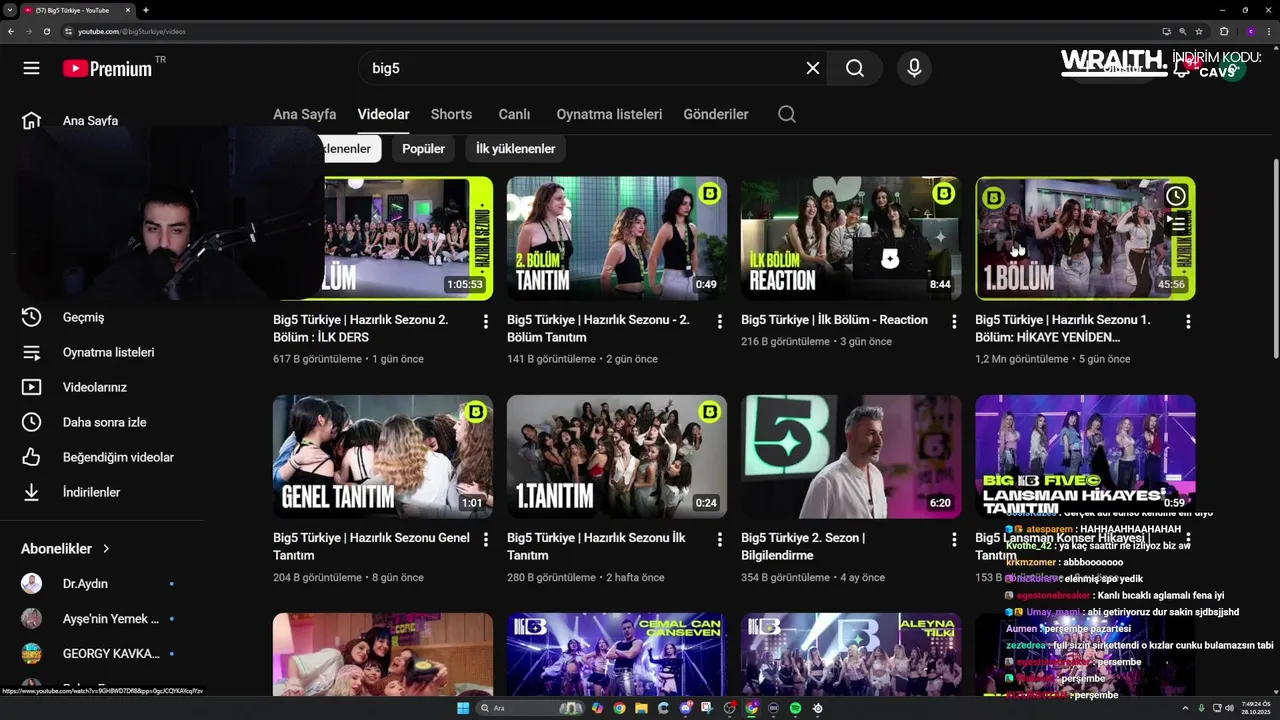This screenshot has width=1280, height=720.
Task: Play the 6:20 Bilgilendirme thumbnail
Action: 851,456
